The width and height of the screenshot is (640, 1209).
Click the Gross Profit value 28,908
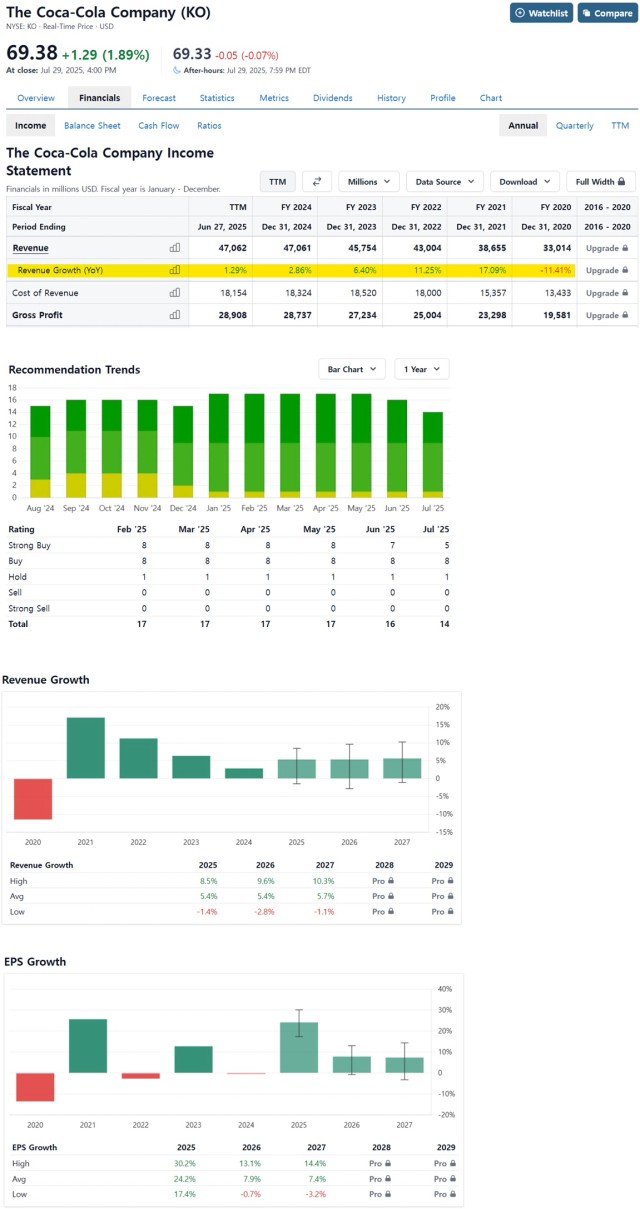[231, 315]
